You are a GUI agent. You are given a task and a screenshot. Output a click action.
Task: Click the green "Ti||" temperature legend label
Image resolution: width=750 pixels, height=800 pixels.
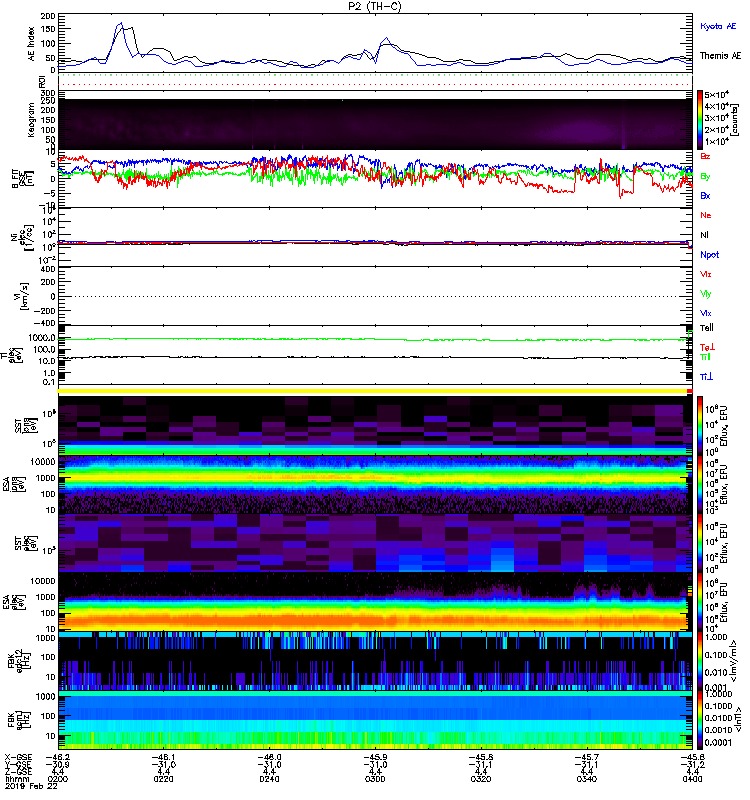coord(705,357)
